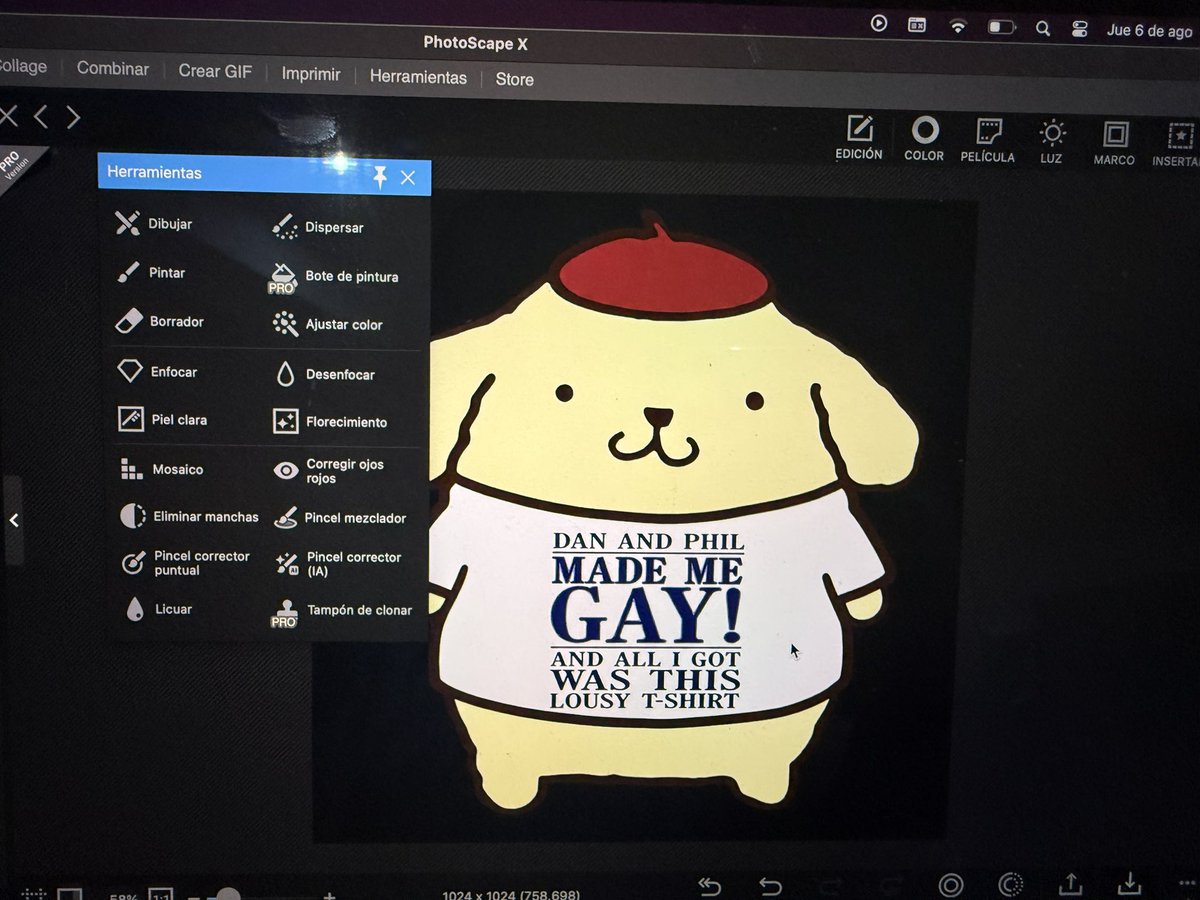Screen dimensions: 1200x900
Task: Go to the next image arrow
Action: point(73,118)
